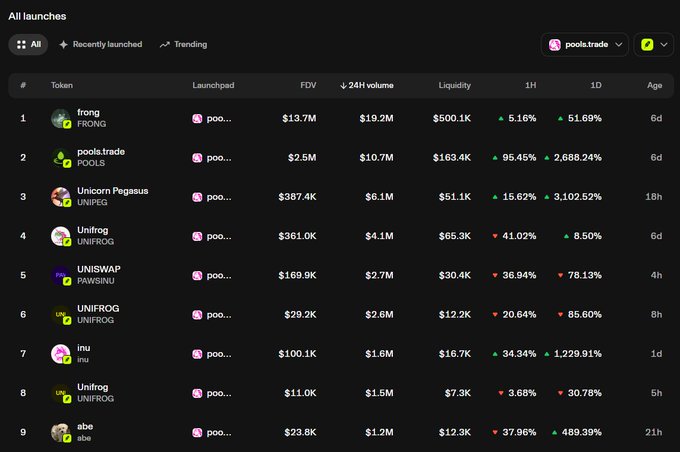Click FDV value $11.0K
The height and width of the screenshot is (452, 680).
tap(300, 393)
